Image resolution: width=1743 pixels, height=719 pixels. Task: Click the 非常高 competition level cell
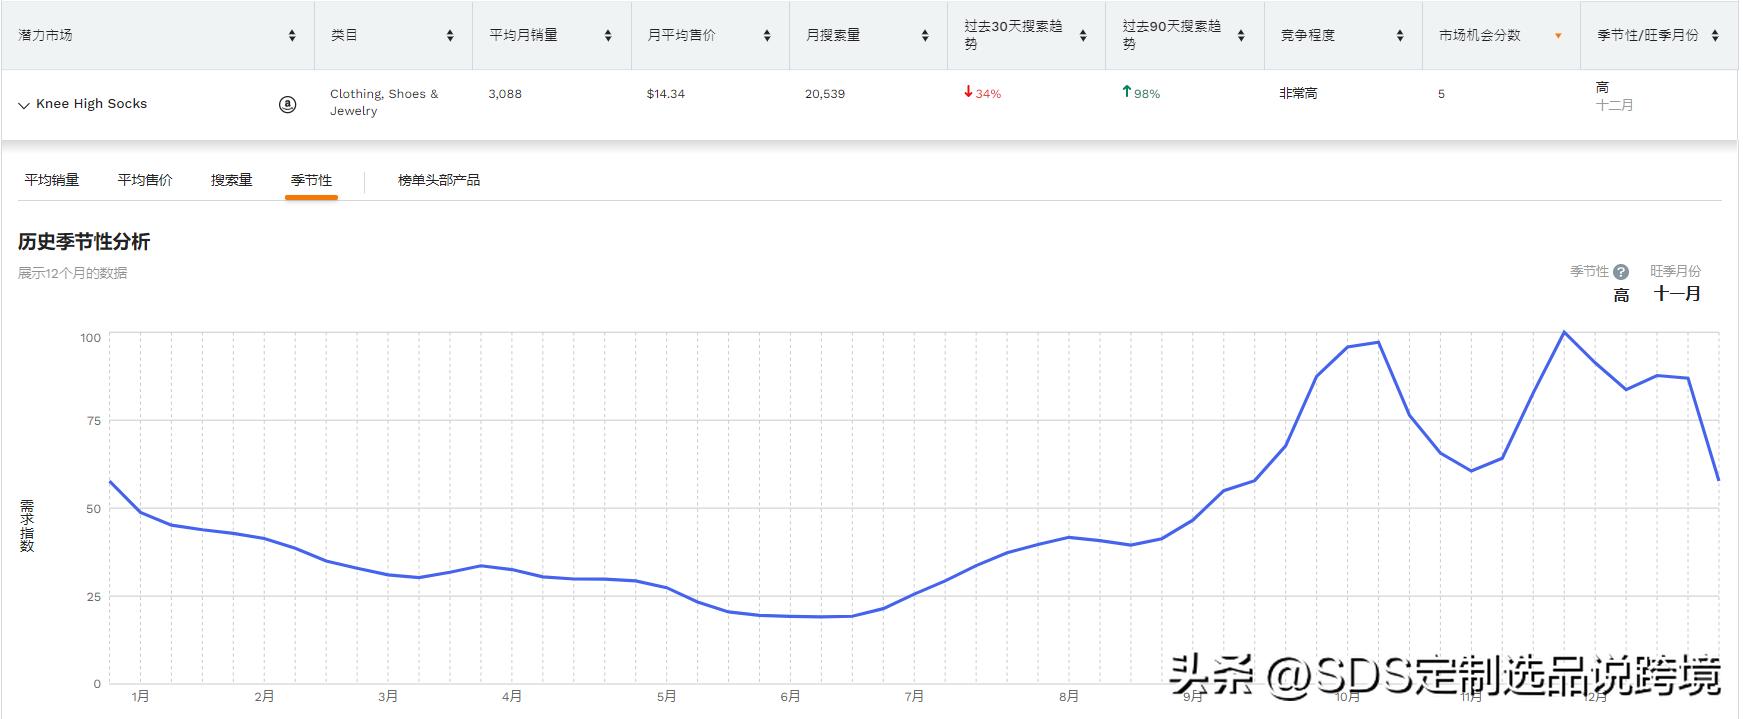point(1298,94)
